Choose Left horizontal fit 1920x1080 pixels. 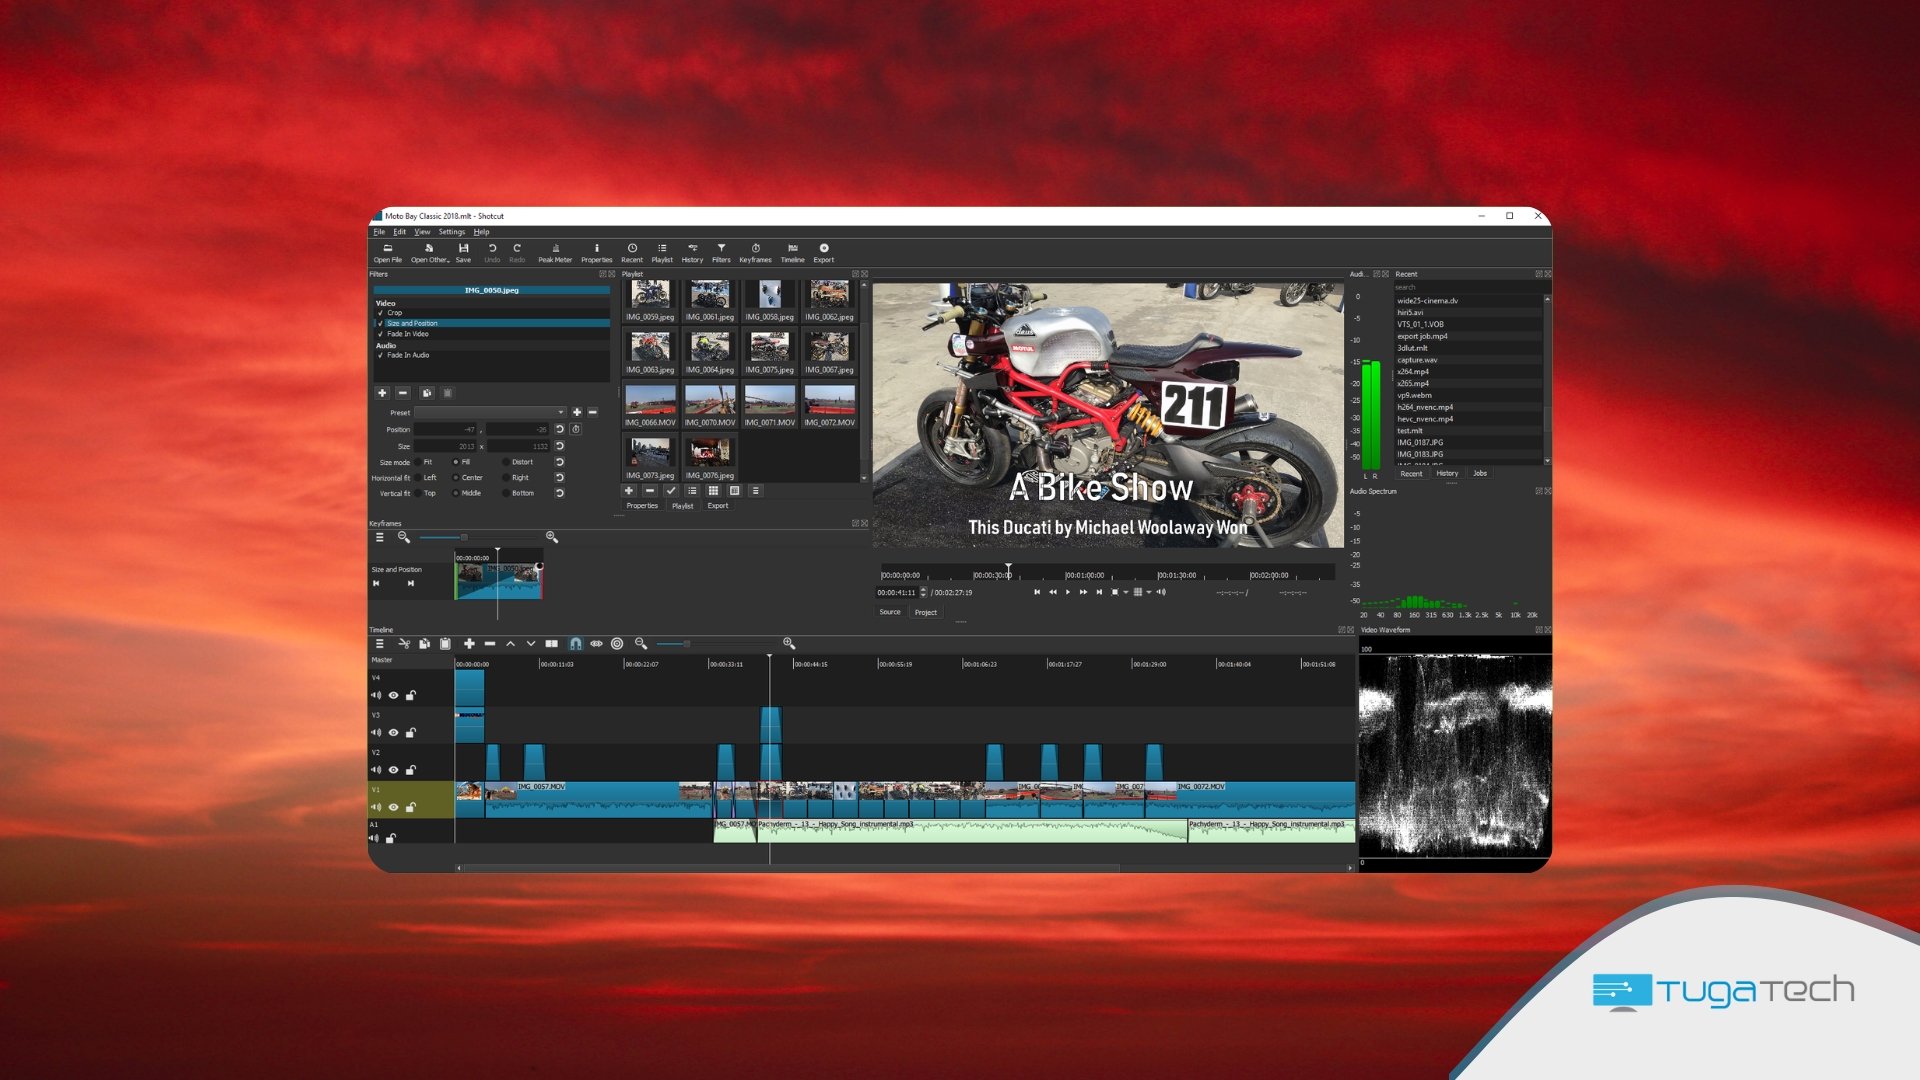[417, 478]
